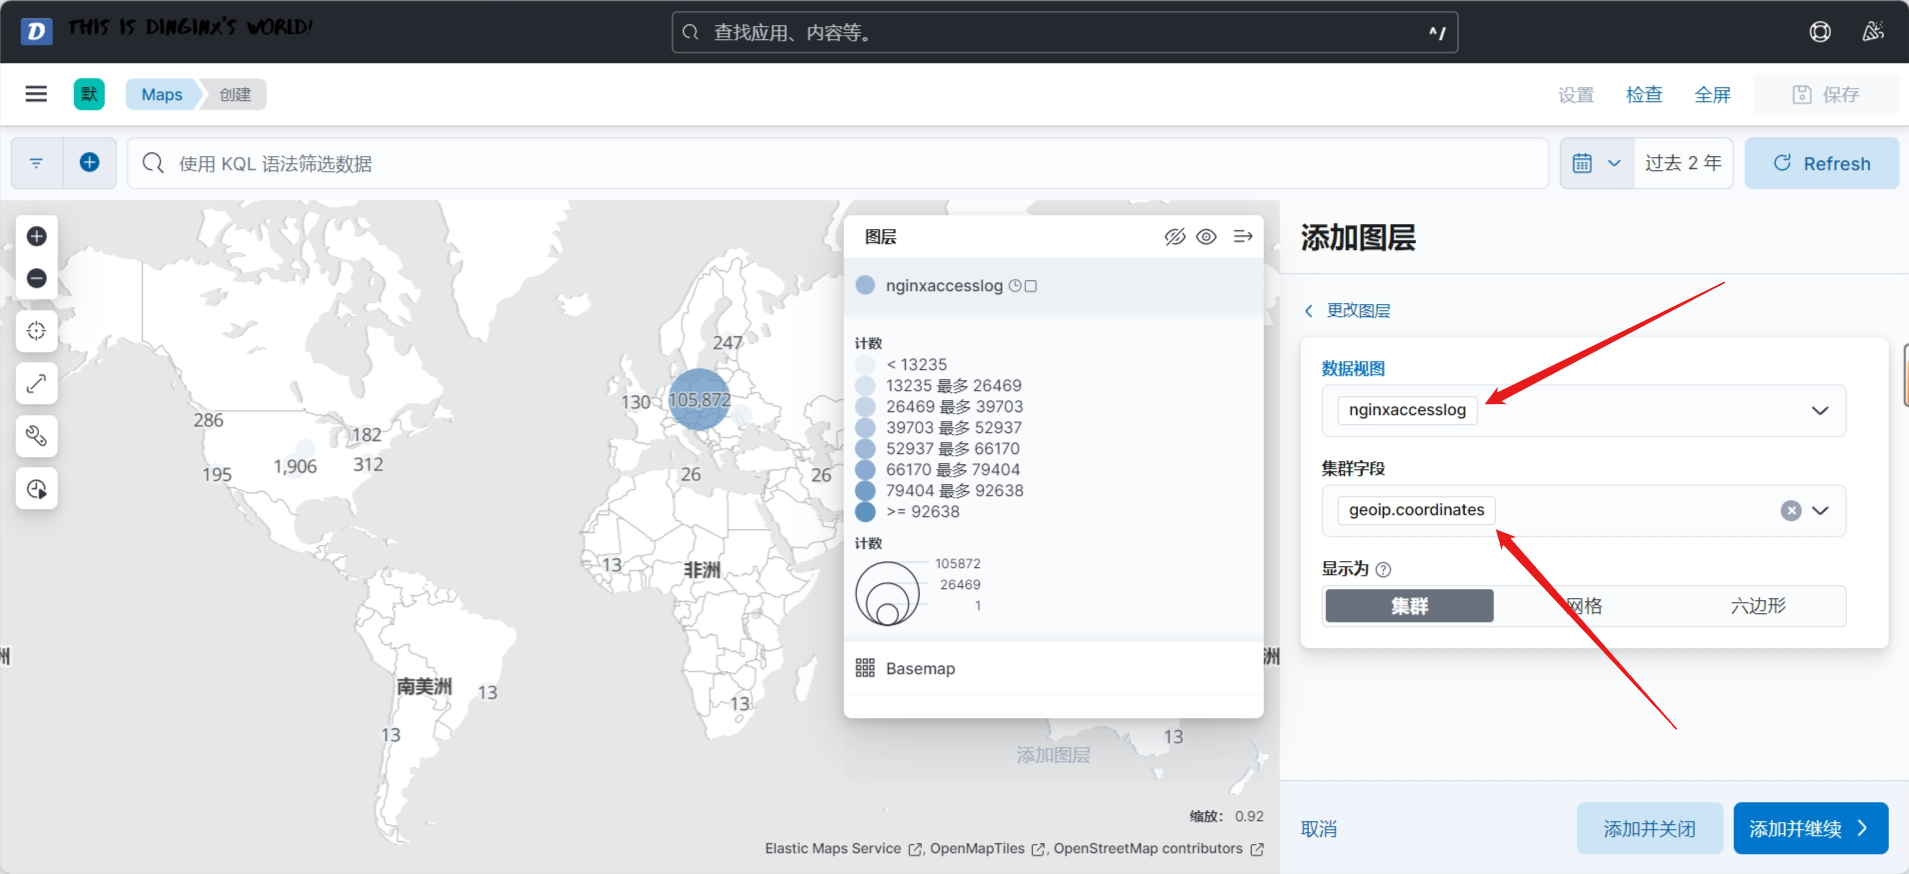The width and height of the screenshot is (1909, 874).
Task: Open the saved filter menu icon
Action: click(x=37, y=163)
